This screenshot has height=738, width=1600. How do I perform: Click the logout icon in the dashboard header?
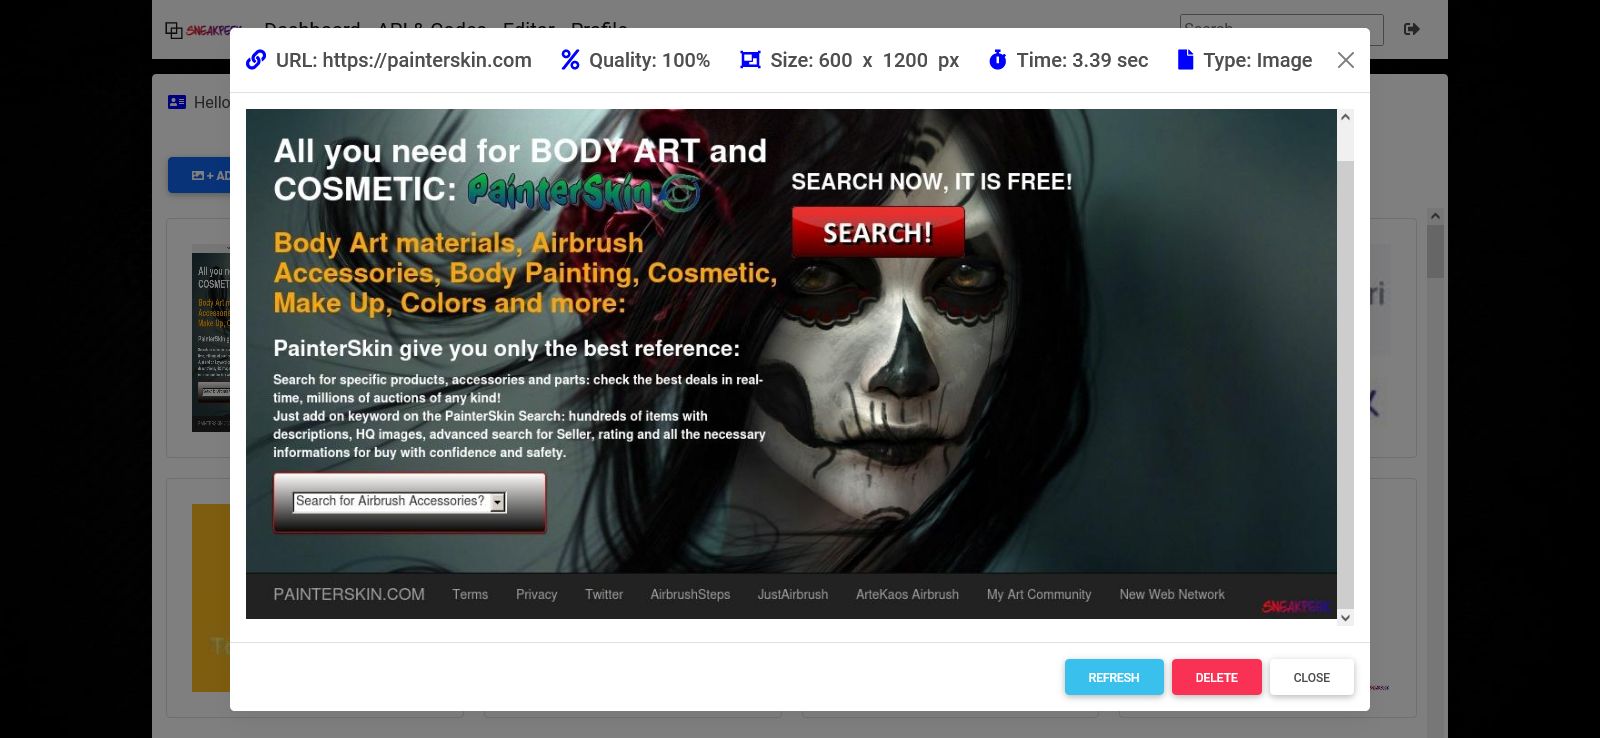[x=1412, y=29]
